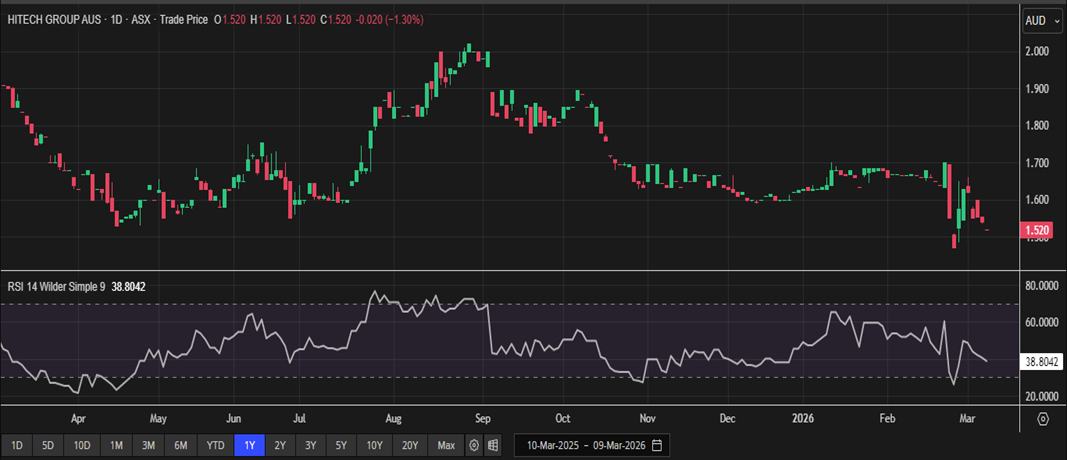Click the chart settings hexagon icon
The height and width of the screenshot is (460, 1067).
(x=1043, y=419)
